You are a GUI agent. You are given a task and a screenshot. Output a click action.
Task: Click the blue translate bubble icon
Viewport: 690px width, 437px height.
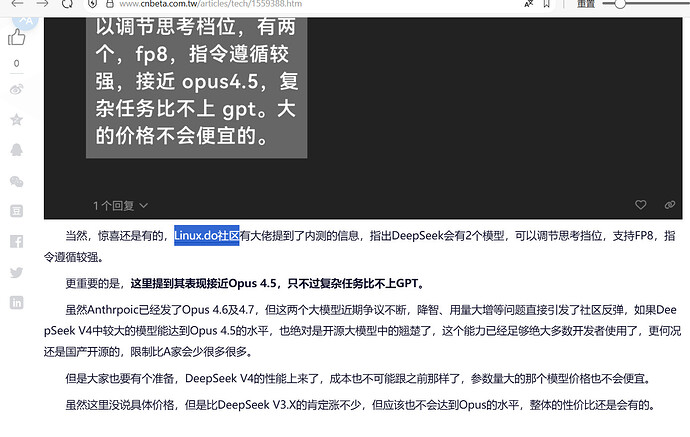25,20
